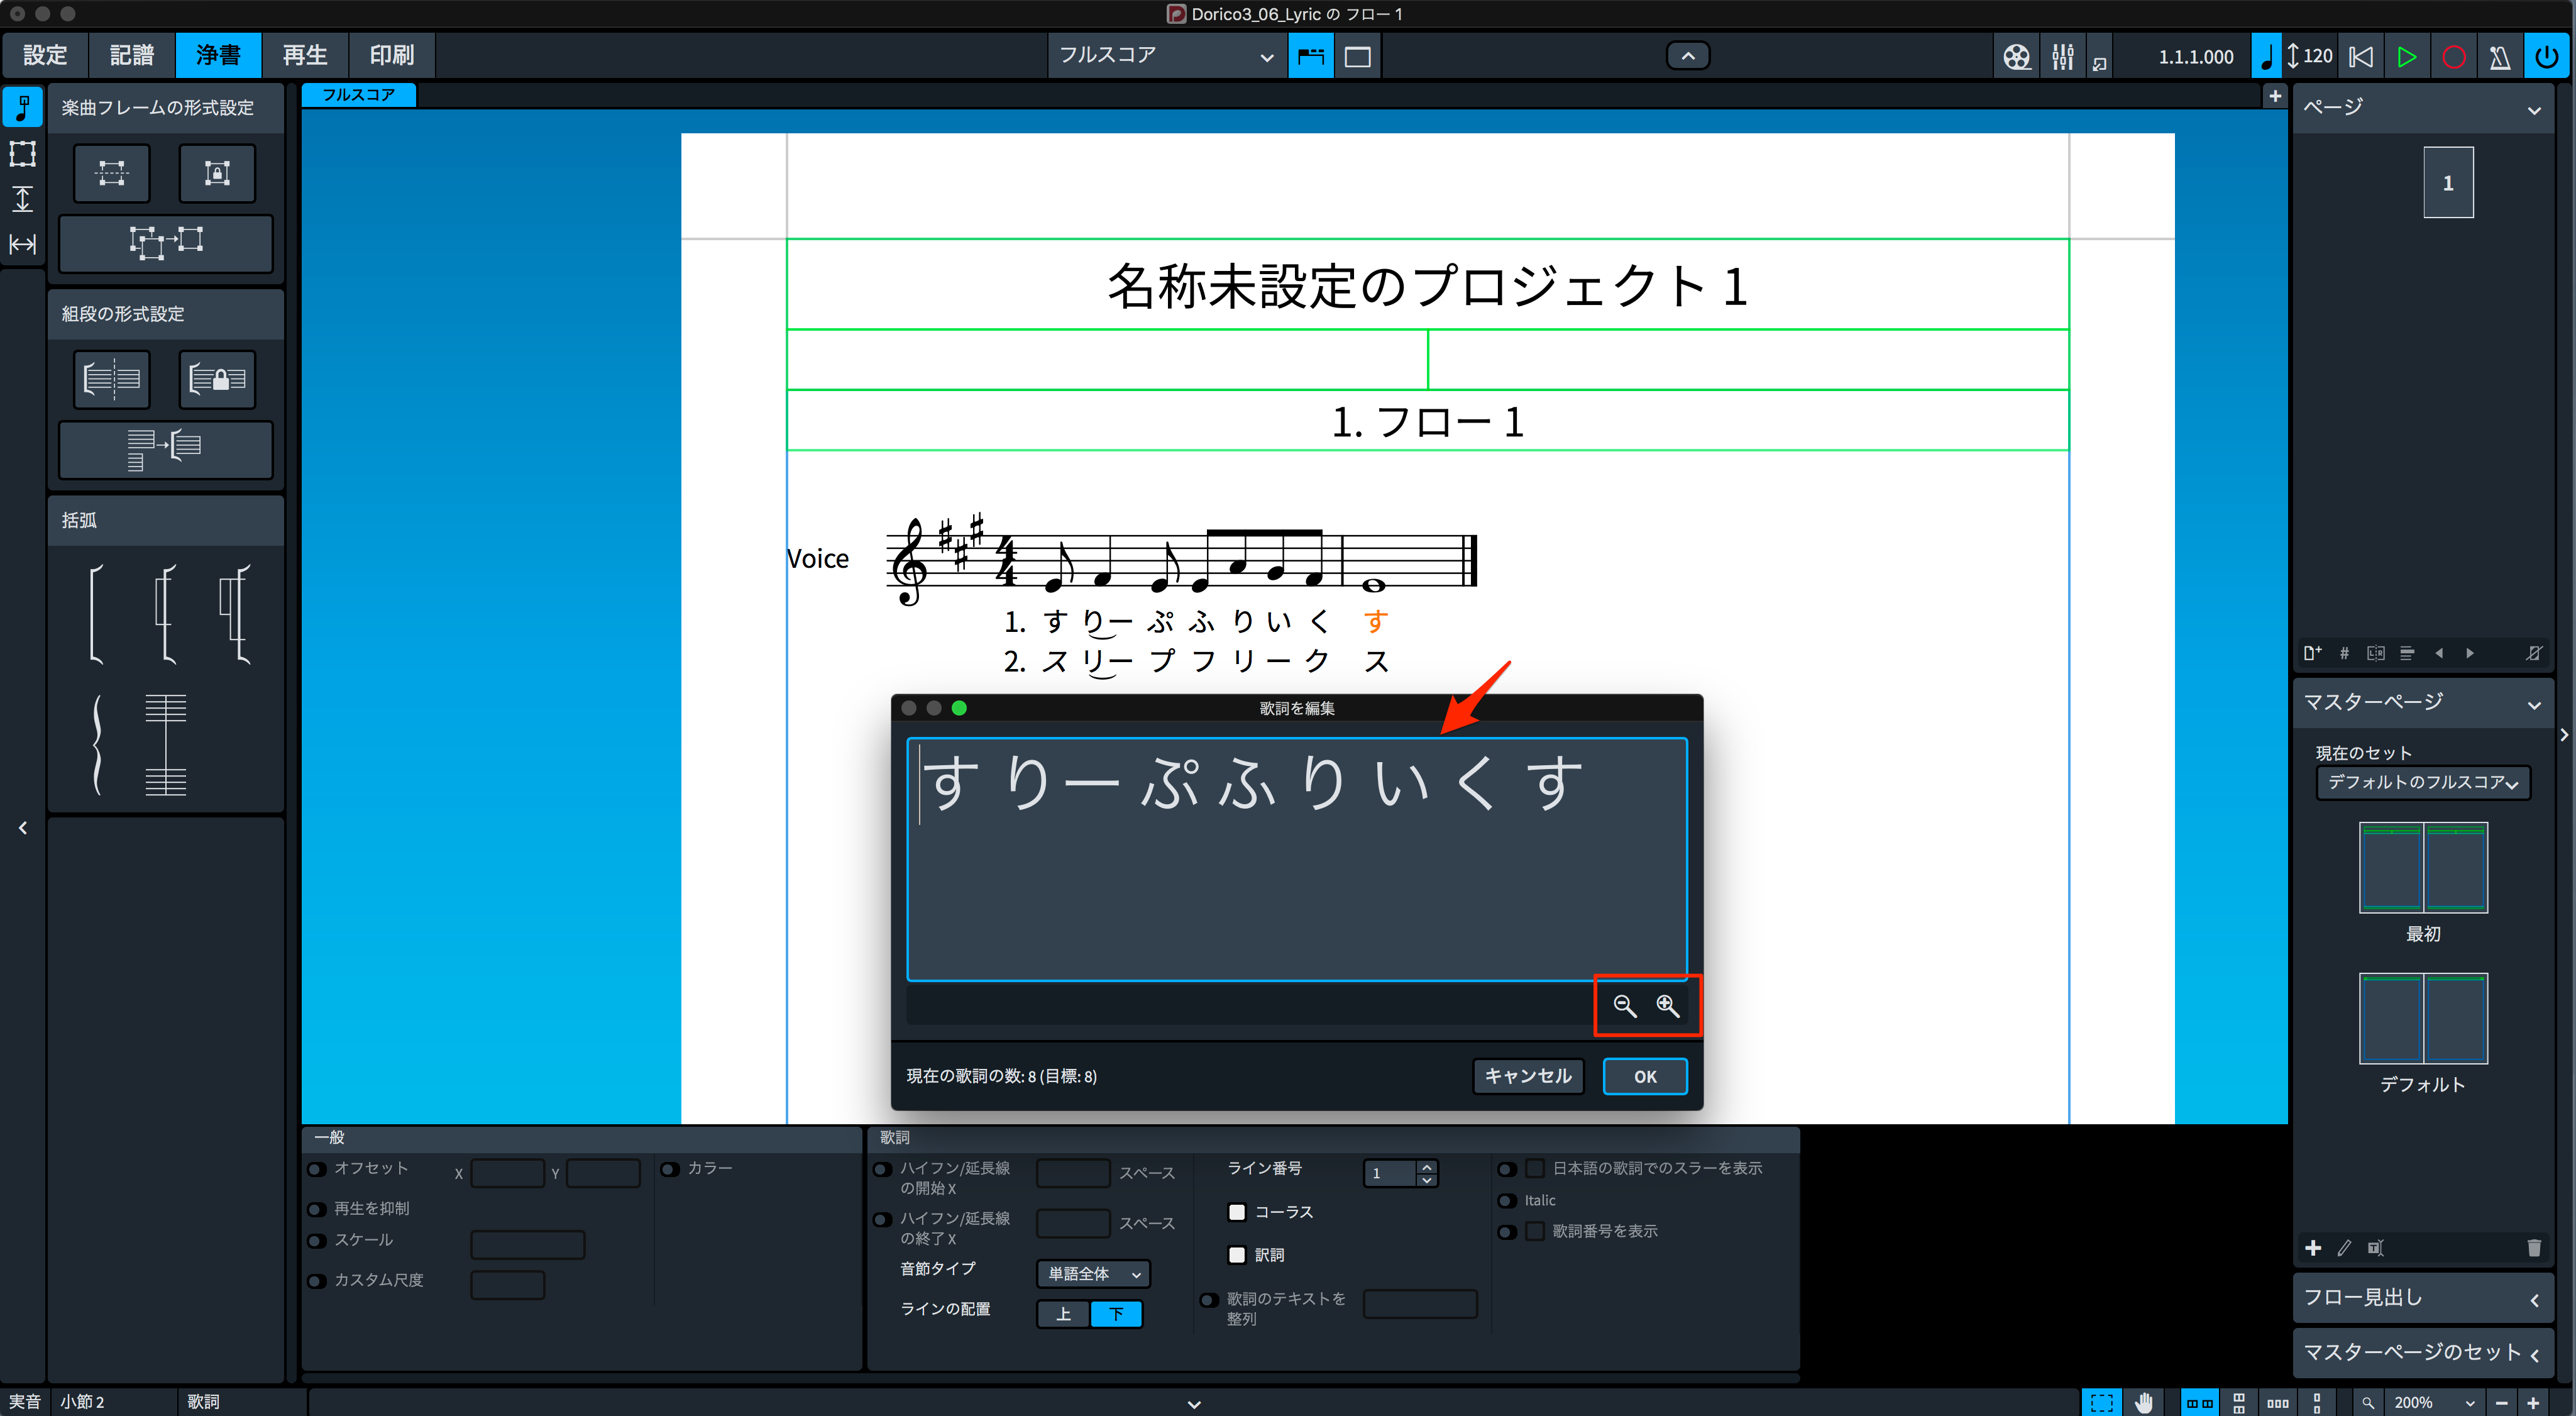Click the red record icon

point(2453,56)
